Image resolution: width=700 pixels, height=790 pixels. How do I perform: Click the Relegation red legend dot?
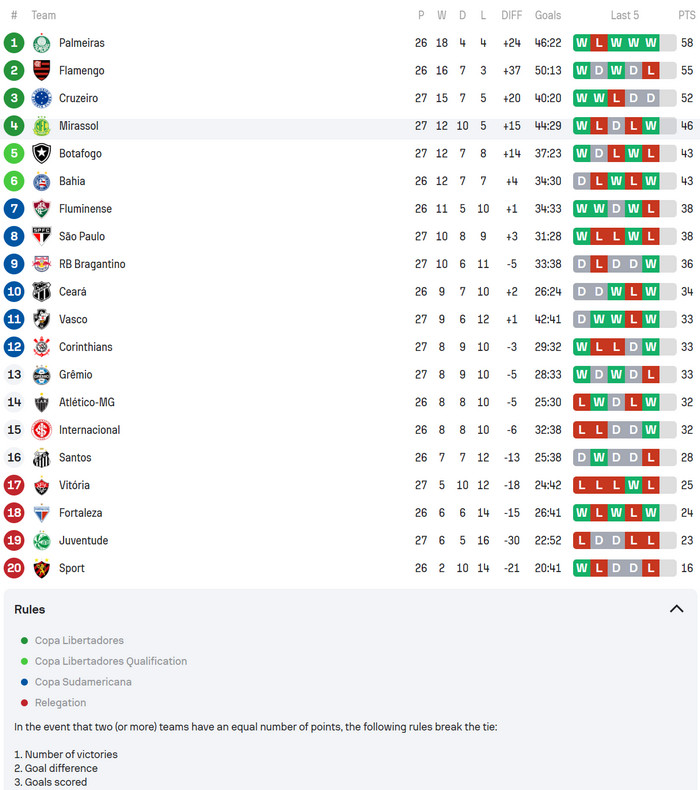click(x=24, y=703)
